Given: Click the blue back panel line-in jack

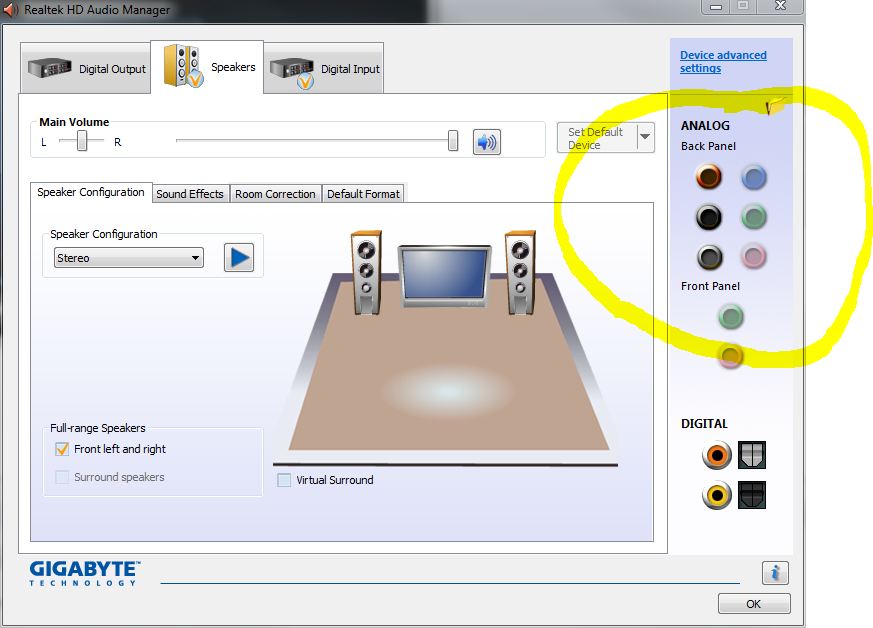Looking at the screenshot, I should 754,178.
